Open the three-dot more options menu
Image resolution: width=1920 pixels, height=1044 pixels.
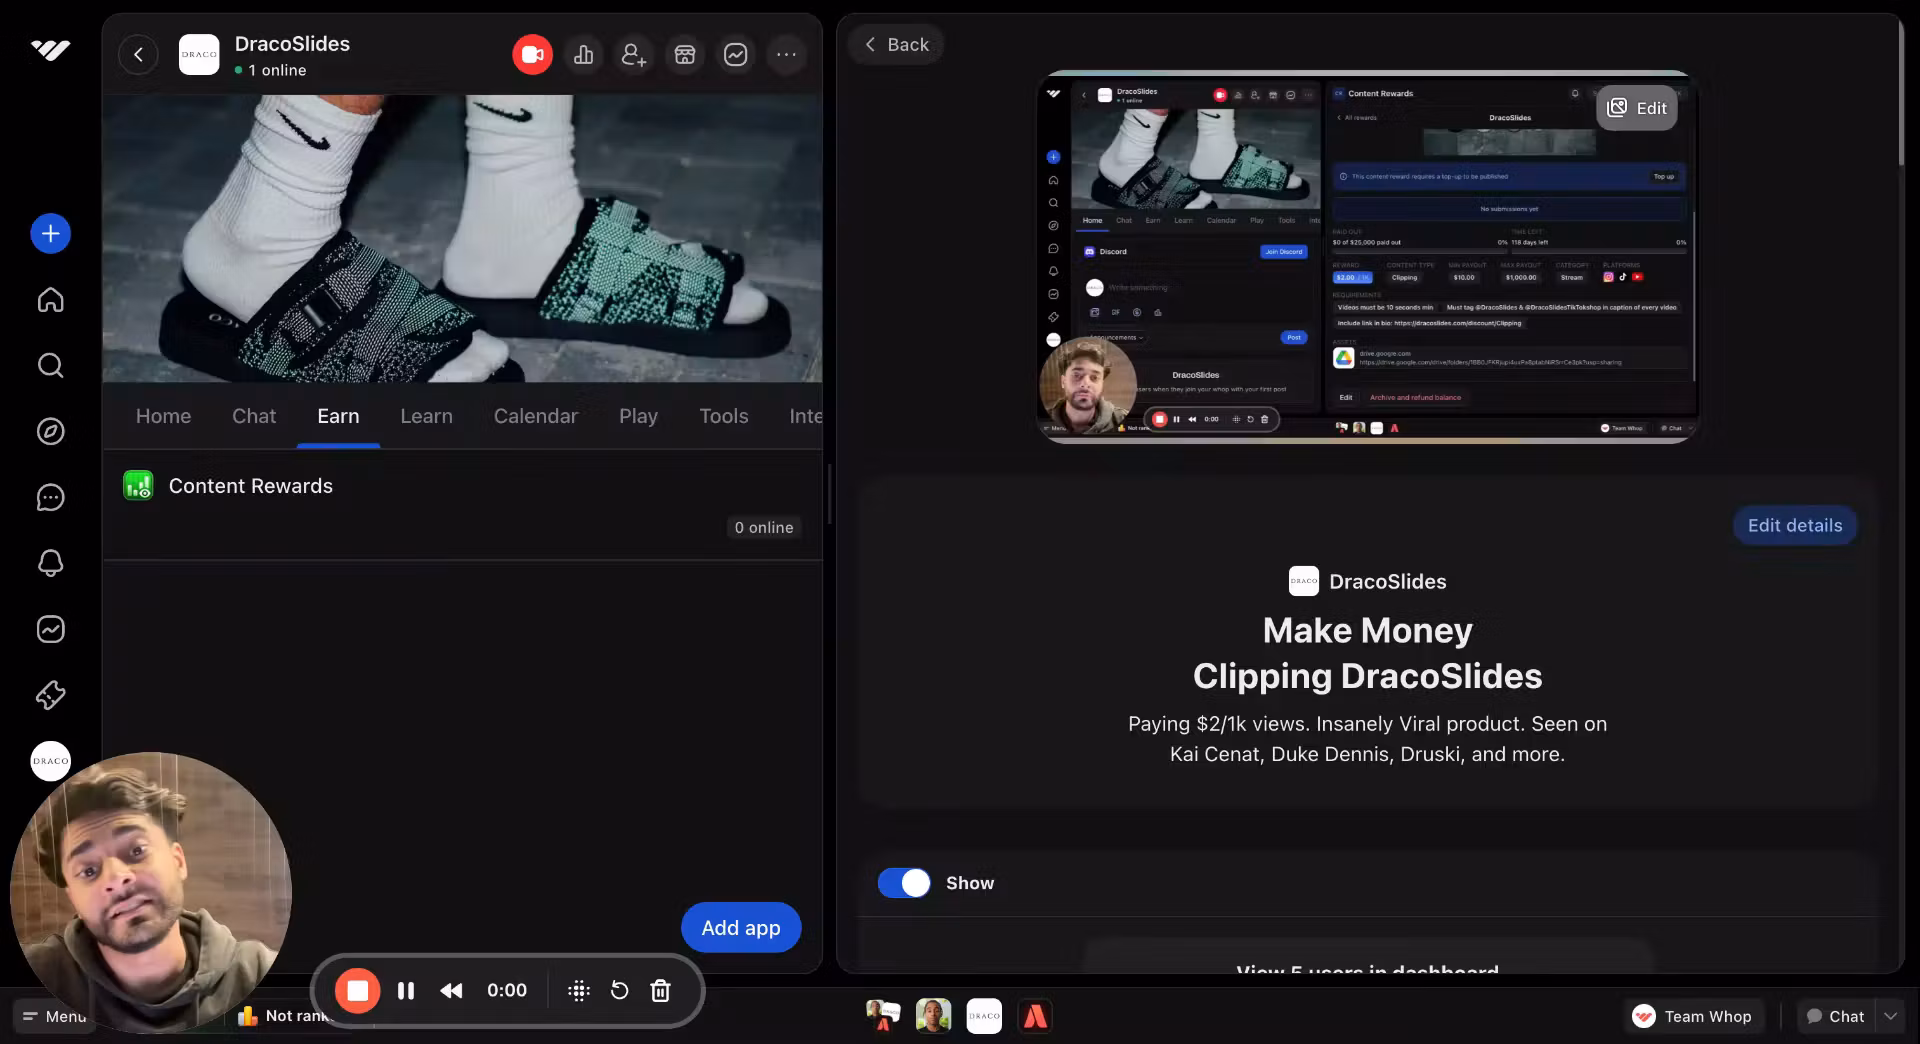pyautogui.click(x=787, y=55)
